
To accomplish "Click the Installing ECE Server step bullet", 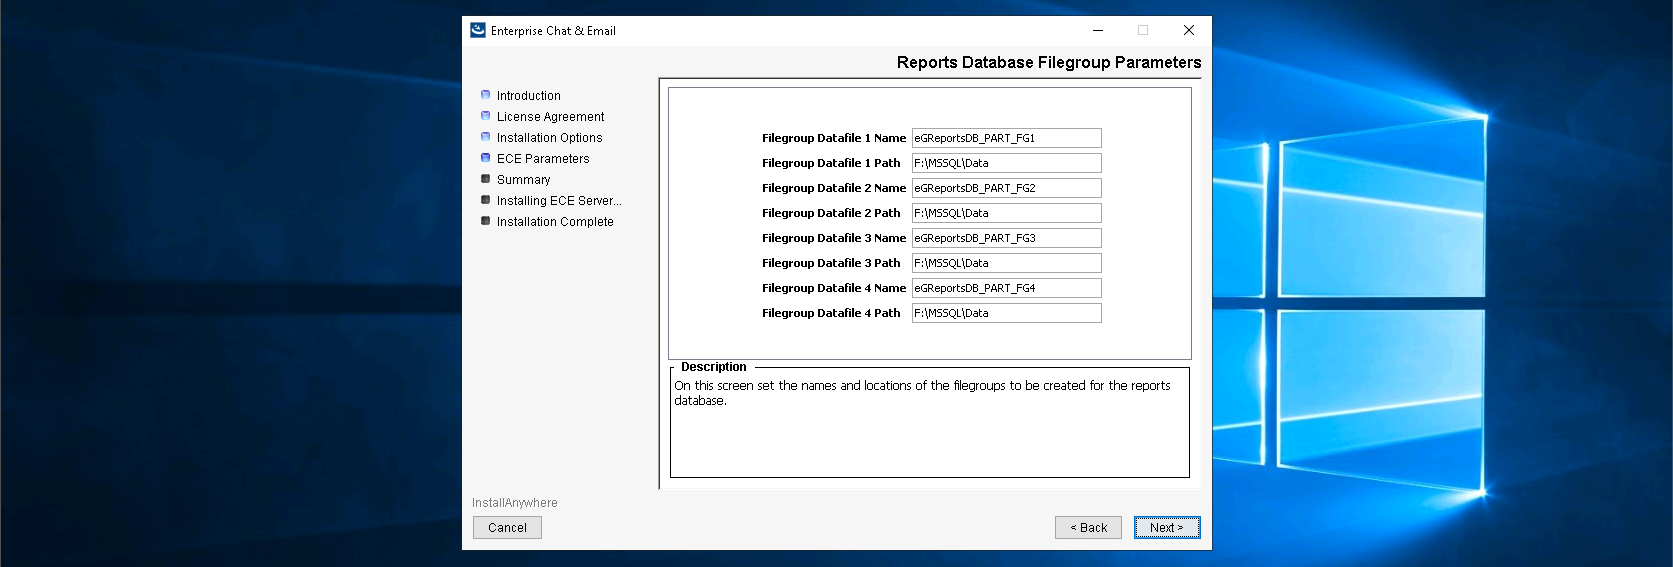I will point(486,200).
